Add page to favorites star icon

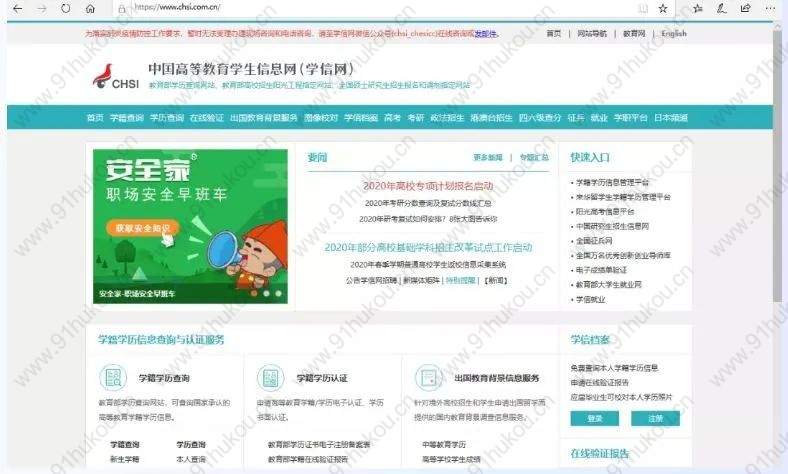click(663, 9)
